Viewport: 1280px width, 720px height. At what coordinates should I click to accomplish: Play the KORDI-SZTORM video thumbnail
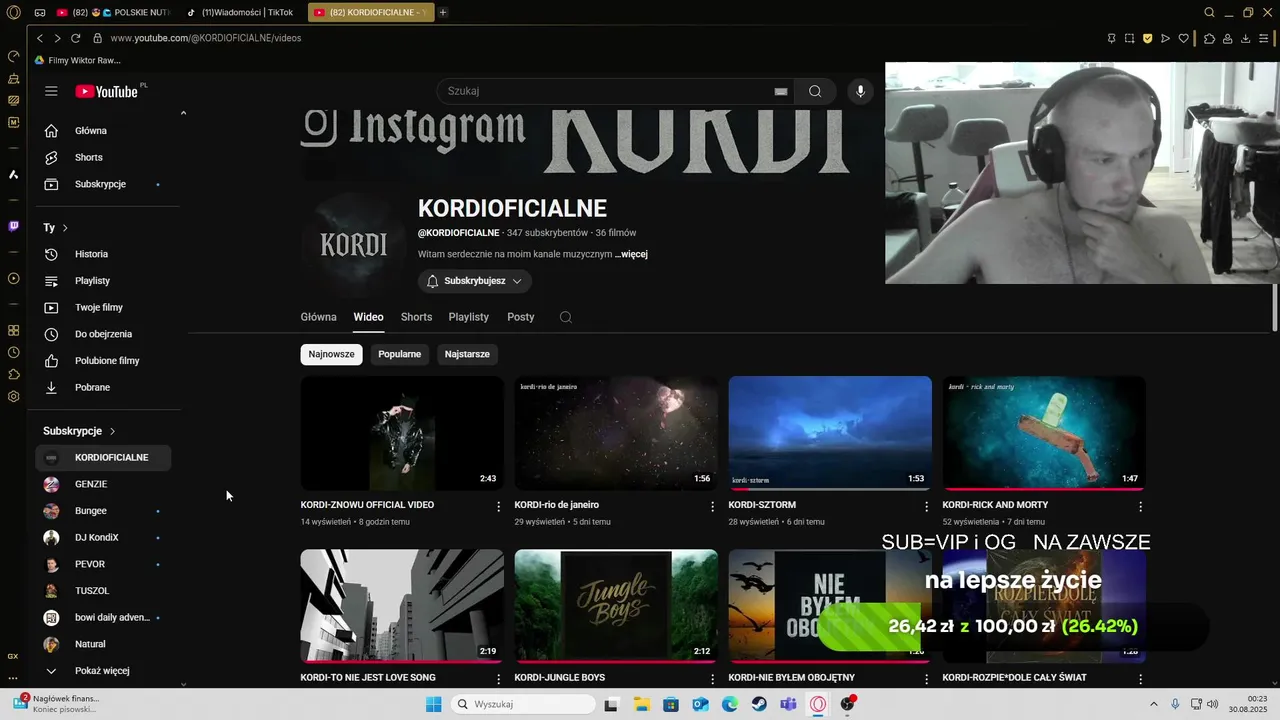click(x=830, y=433)
